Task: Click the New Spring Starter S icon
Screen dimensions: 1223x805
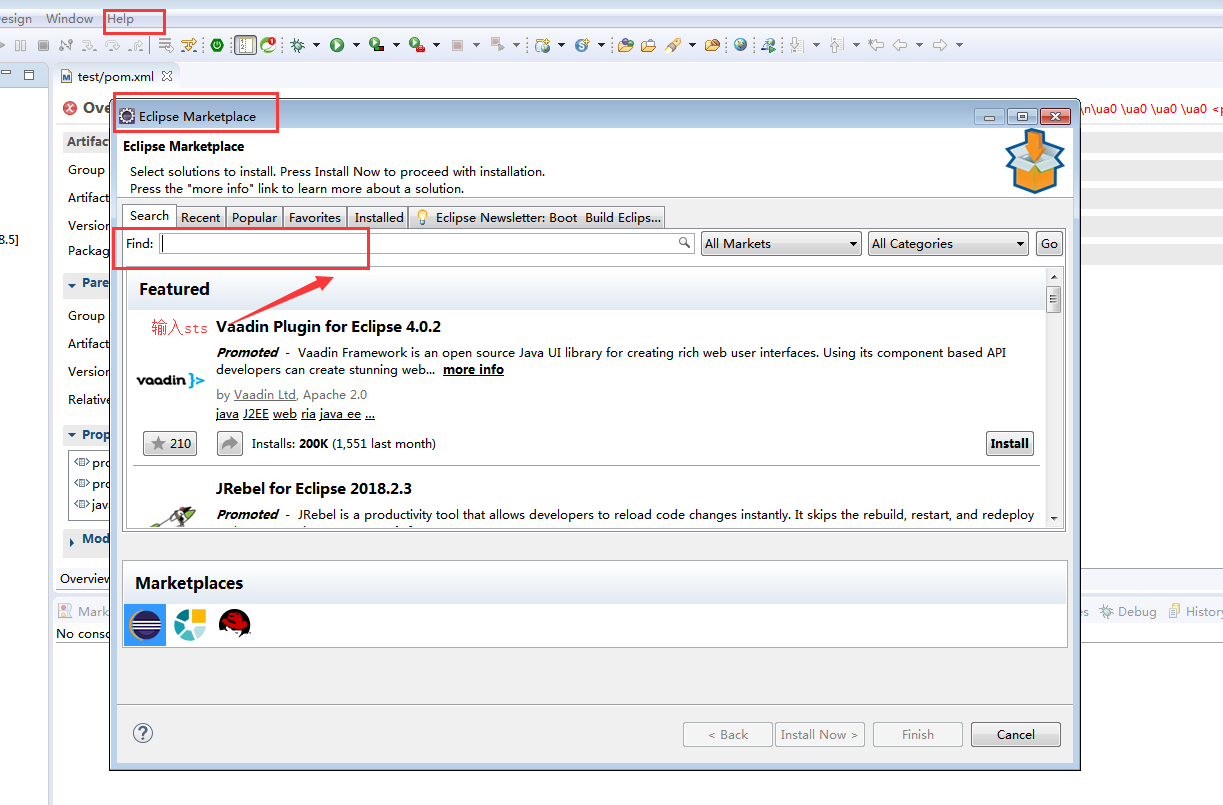Action: coord(582,45)
